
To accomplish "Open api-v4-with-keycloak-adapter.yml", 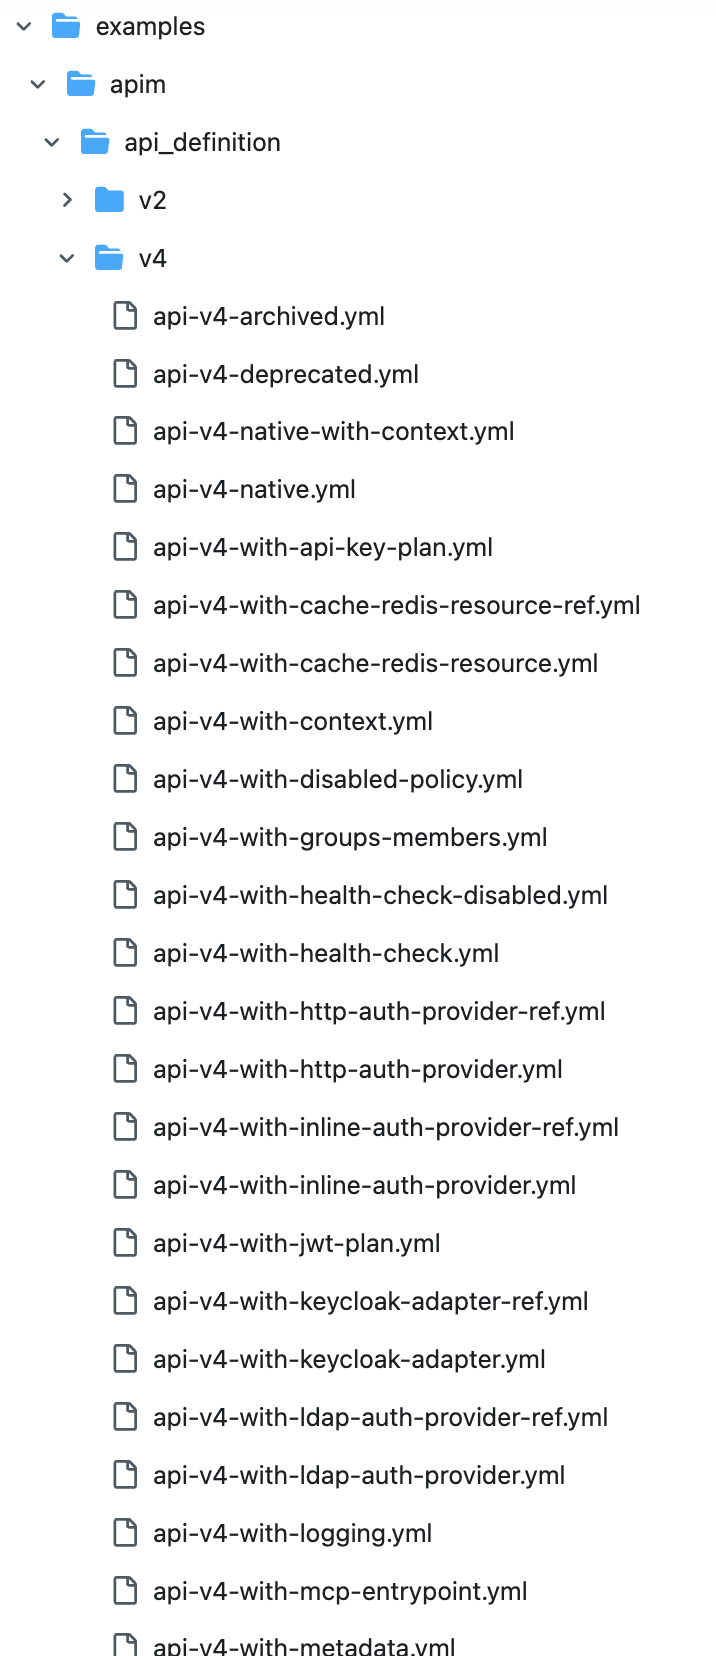I will (349, 1360).
